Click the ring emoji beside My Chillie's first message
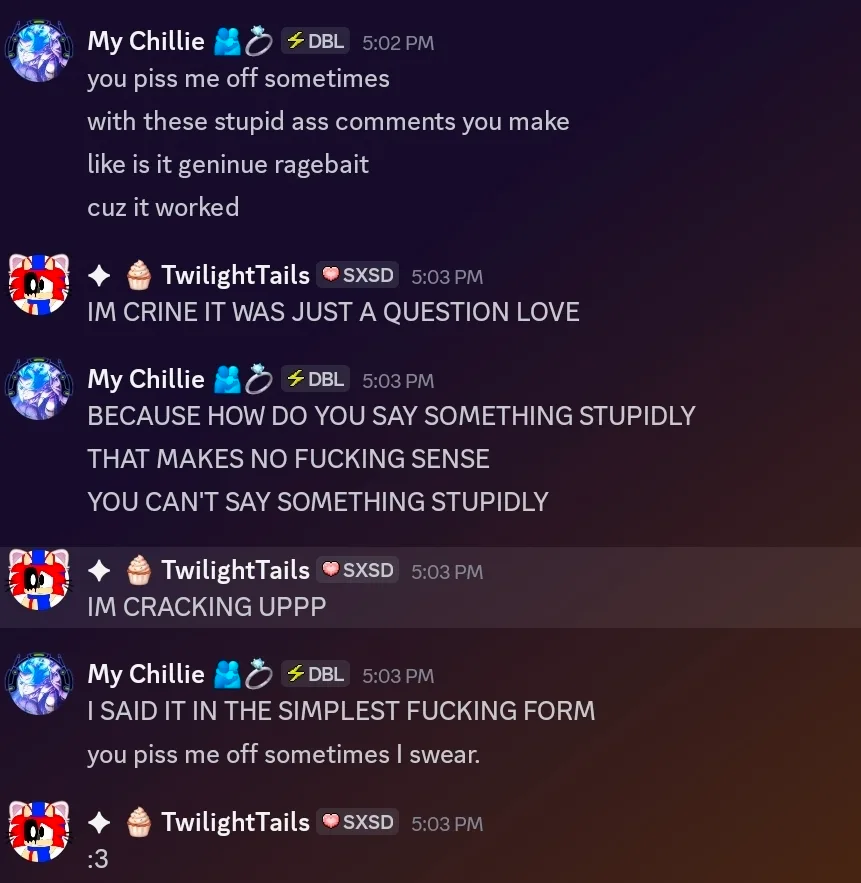This screenshot has width=861, height=883. pos(258,41)
